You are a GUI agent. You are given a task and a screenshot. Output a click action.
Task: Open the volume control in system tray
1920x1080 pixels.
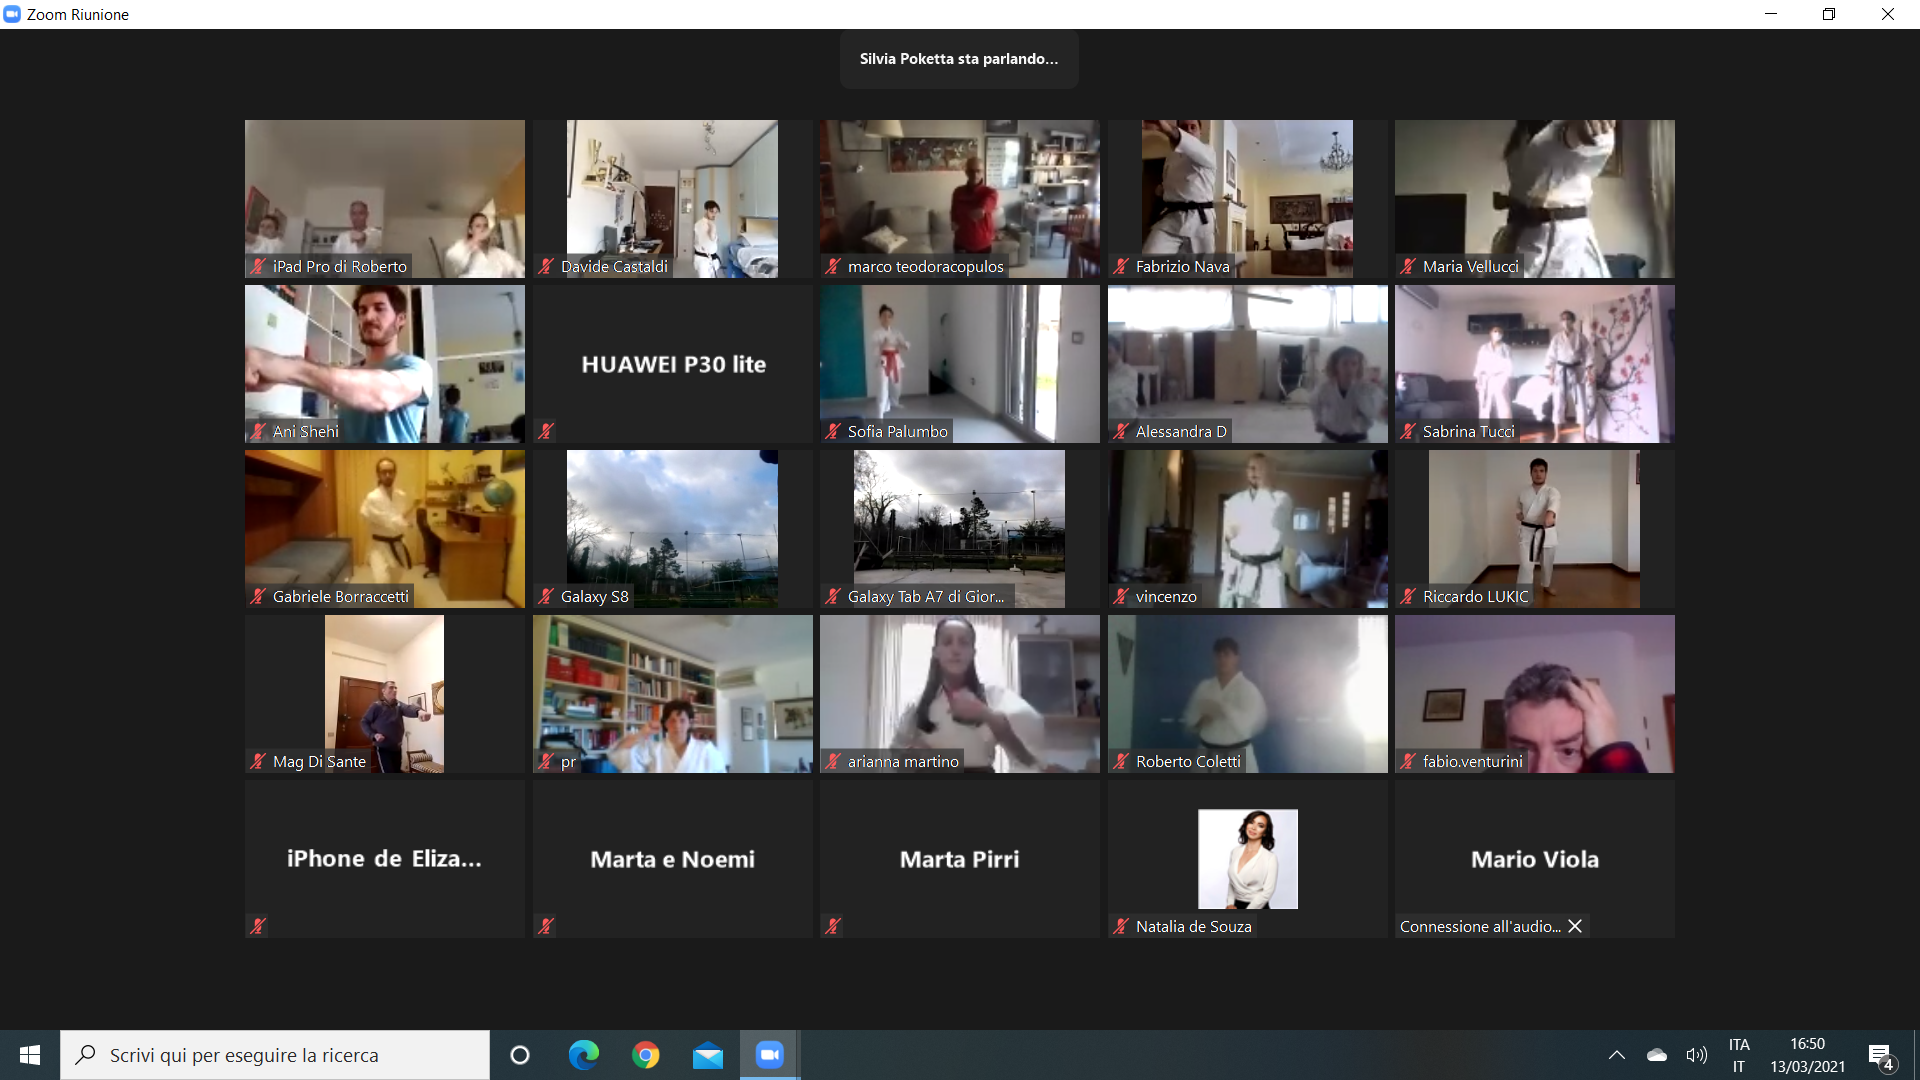click(1697, 1055)
